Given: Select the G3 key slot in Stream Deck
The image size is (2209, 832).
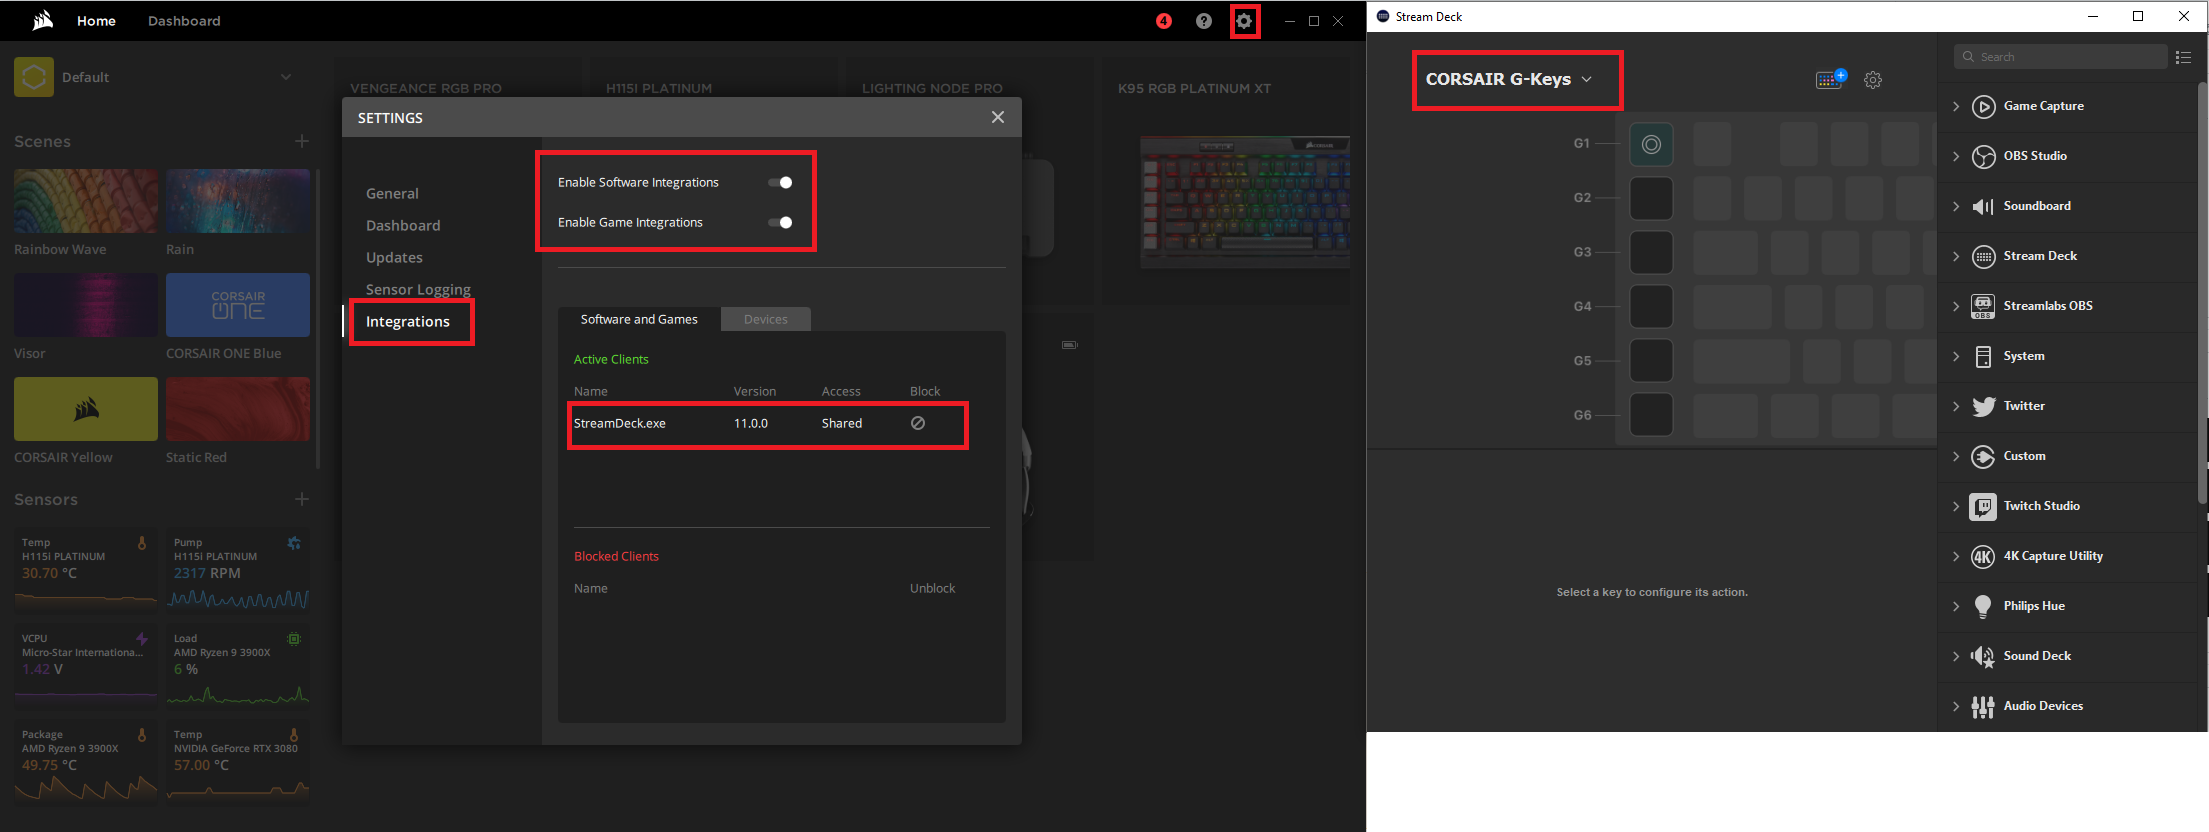Looking at the screenshot, I should (x=1651, y=252).
